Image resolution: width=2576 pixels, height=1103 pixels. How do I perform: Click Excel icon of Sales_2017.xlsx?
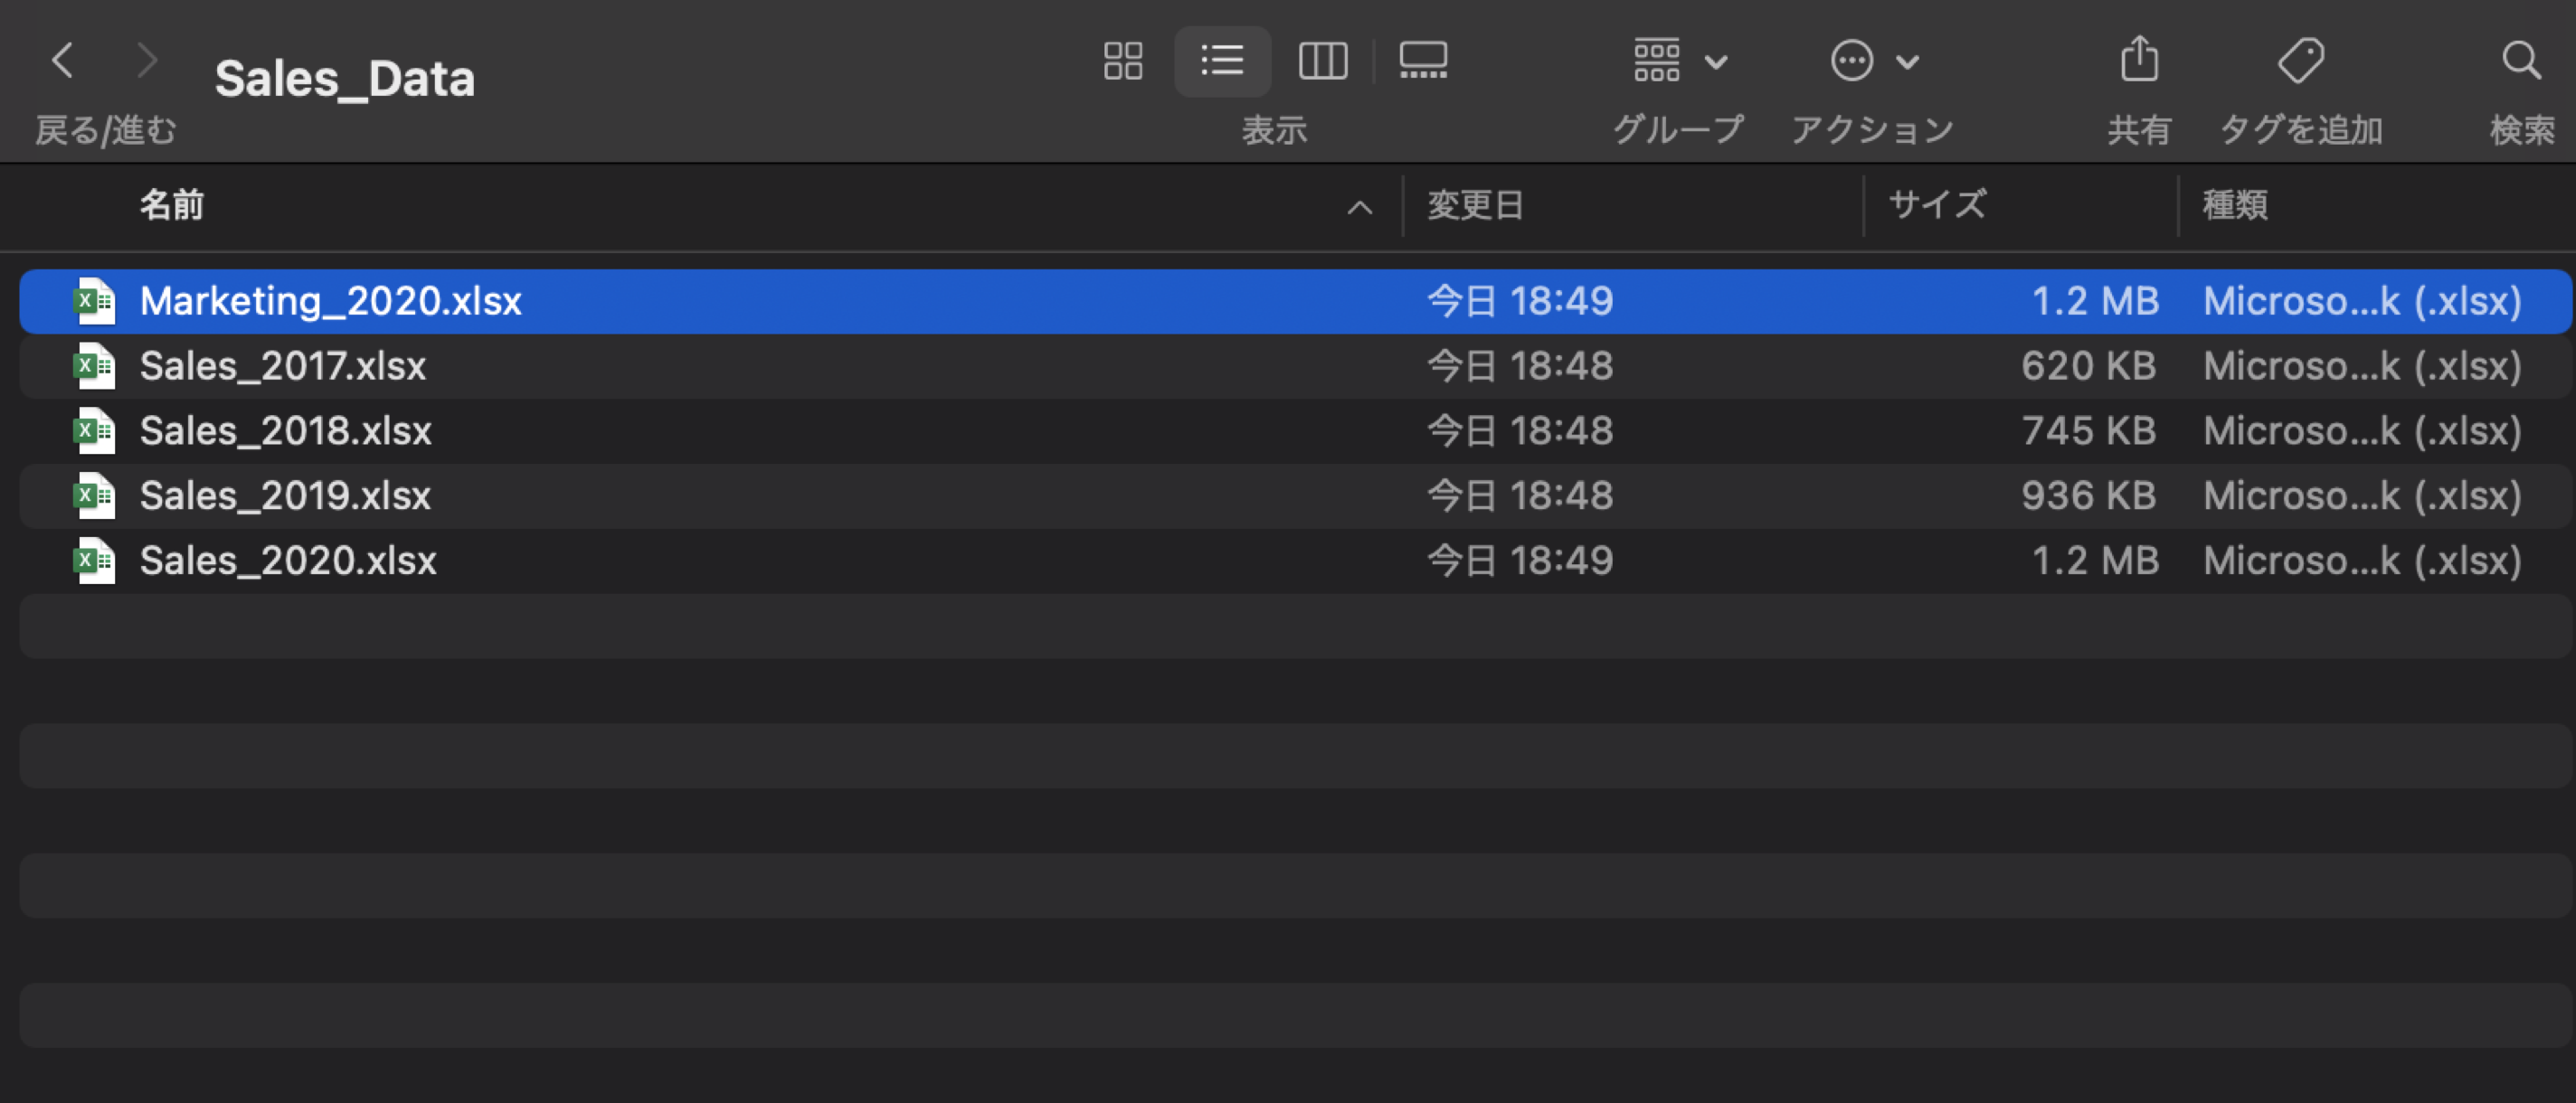coord(95,366)
